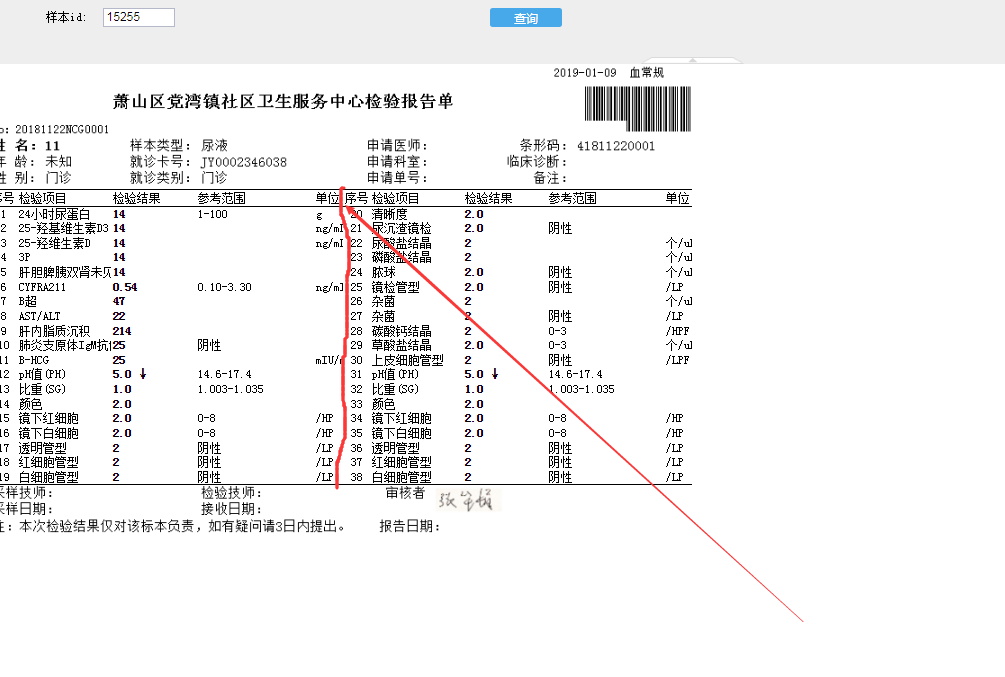Click the B超 result value 47
The height and width of the screenshot is (677, 1005).
point(119,301)
